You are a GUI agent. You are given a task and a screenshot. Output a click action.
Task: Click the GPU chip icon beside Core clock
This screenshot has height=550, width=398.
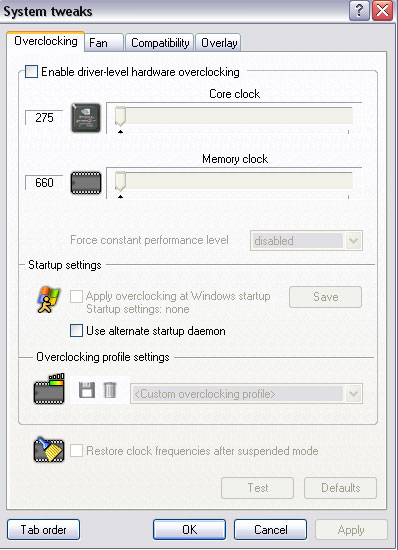(x=86, y=118)
